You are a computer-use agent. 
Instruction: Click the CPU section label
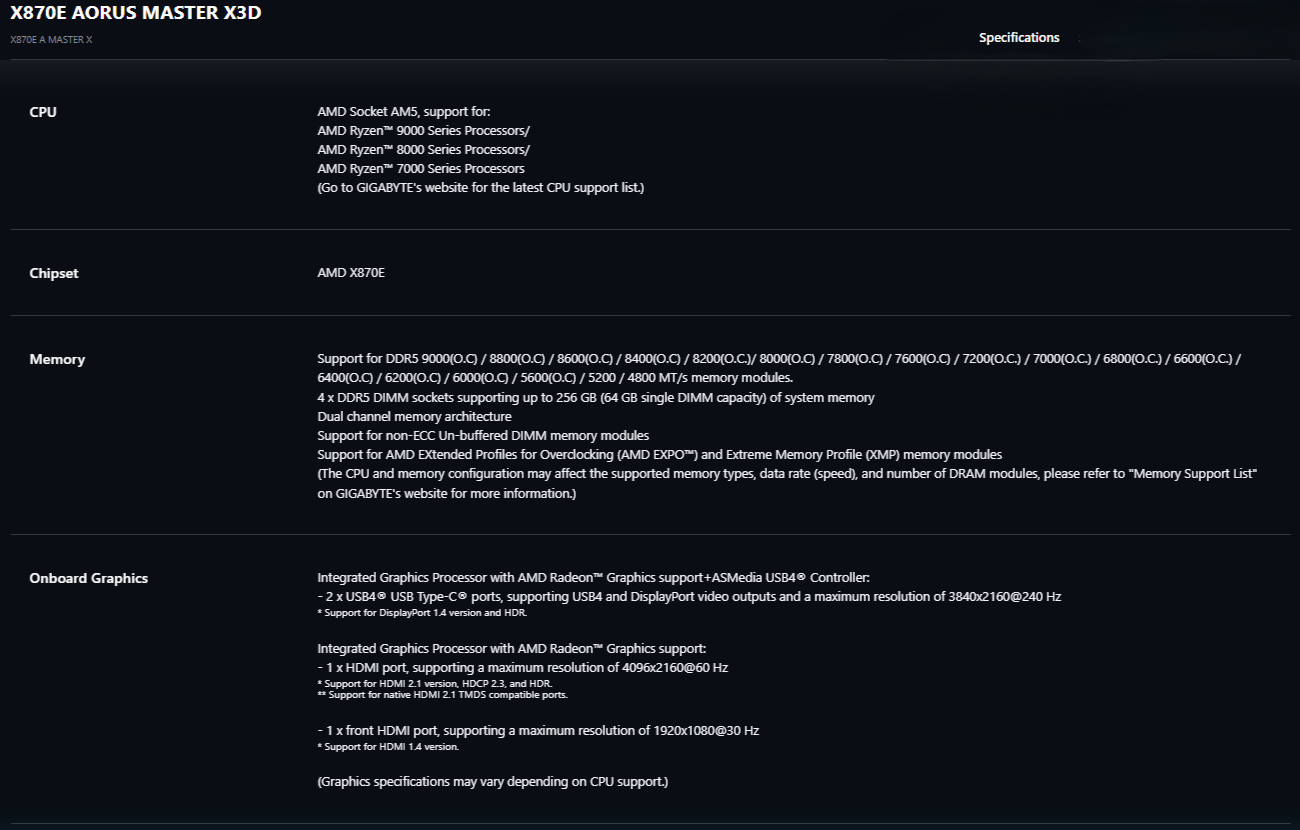pyautogui.click(x=43, y=112)
